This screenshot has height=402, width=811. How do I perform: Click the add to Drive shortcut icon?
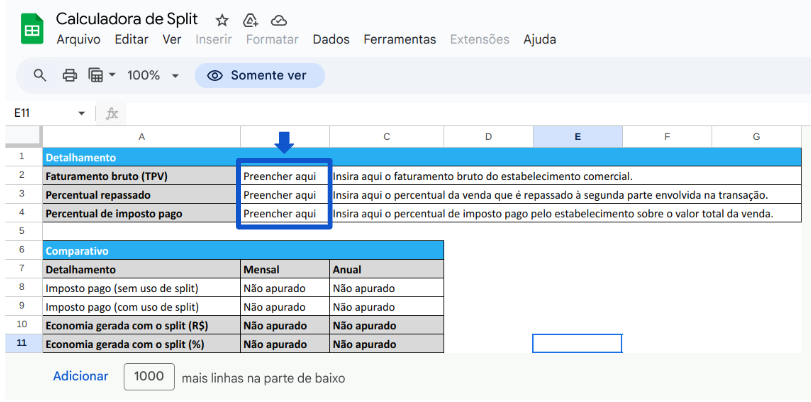click(x=250, y=20)
